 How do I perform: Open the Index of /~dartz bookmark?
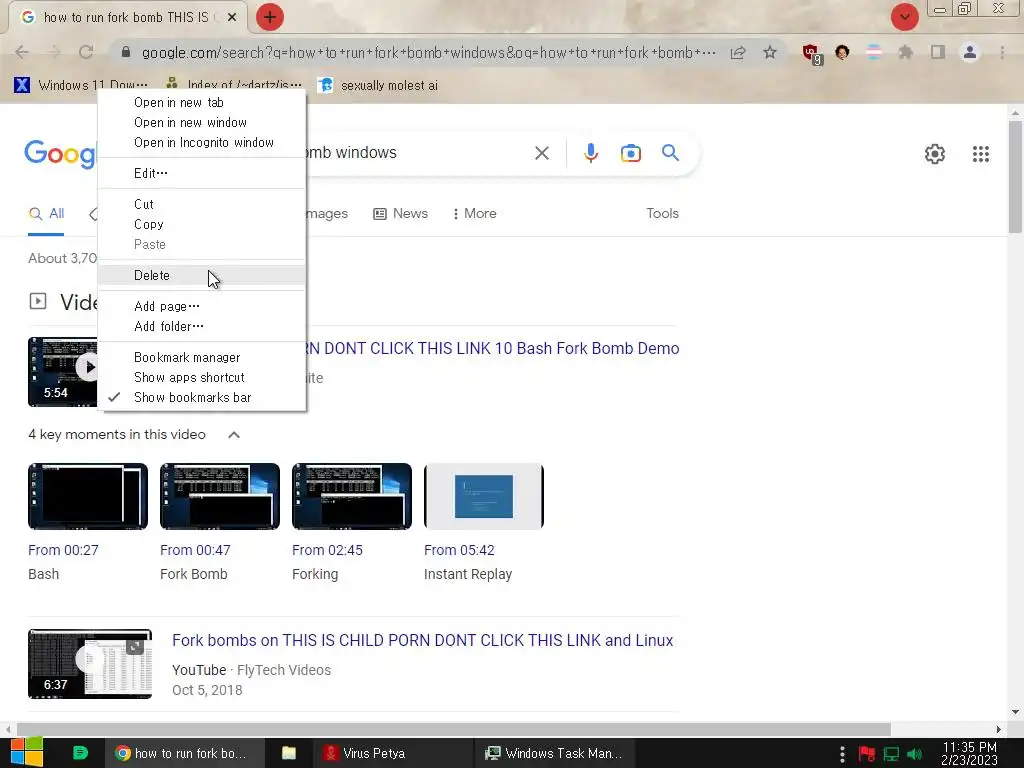234,86
